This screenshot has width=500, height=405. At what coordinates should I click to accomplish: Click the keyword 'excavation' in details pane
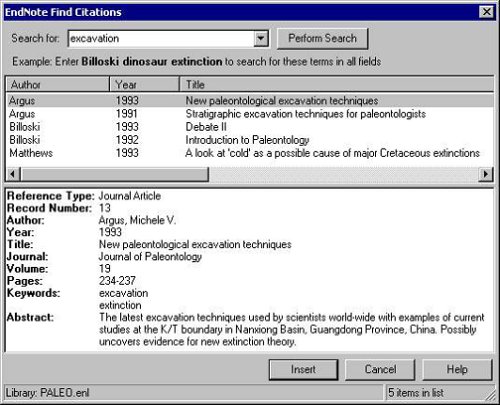click(x=124, y=293)
